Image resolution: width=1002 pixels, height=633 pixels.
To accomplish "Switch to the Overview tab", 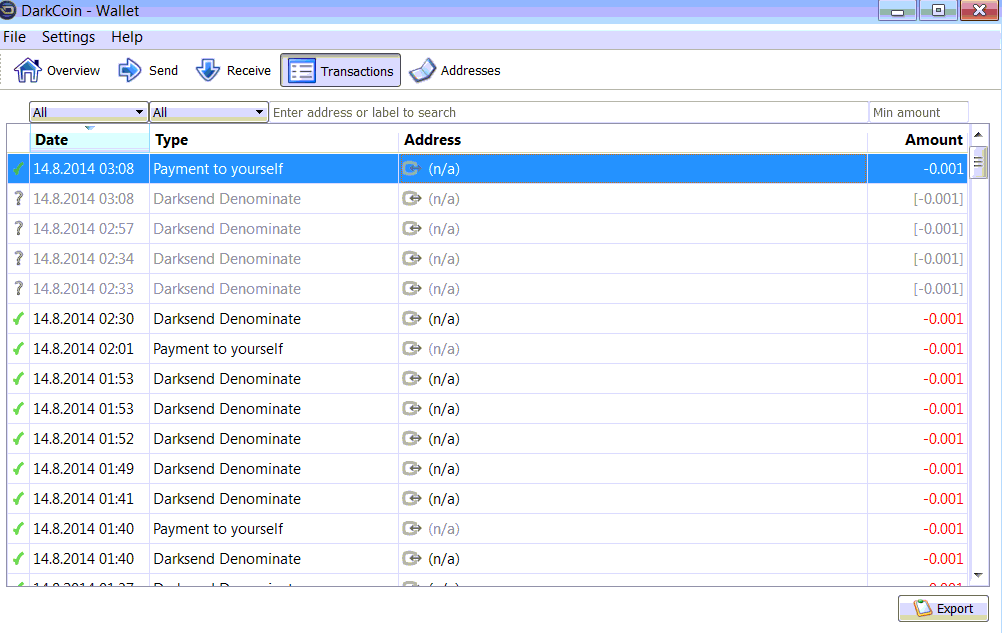I will (58, 70).
